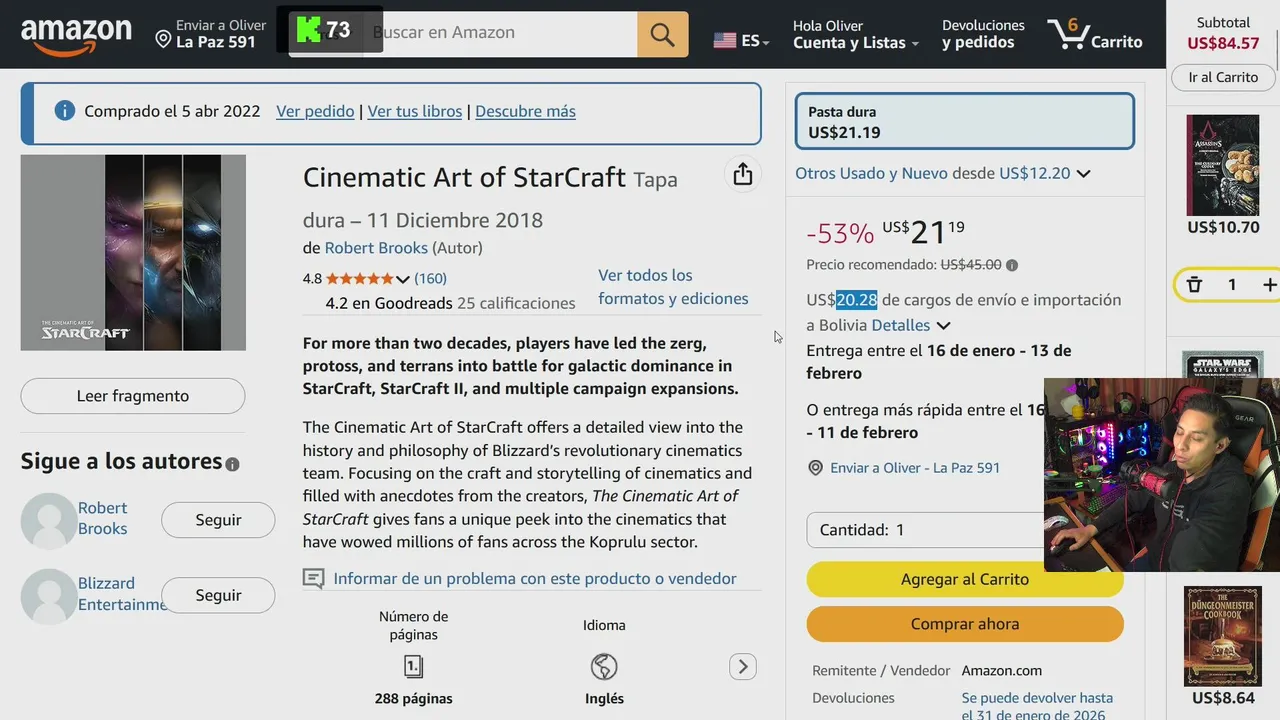
Task: Click the StarCraft book cover image
Action: point(133,252)
